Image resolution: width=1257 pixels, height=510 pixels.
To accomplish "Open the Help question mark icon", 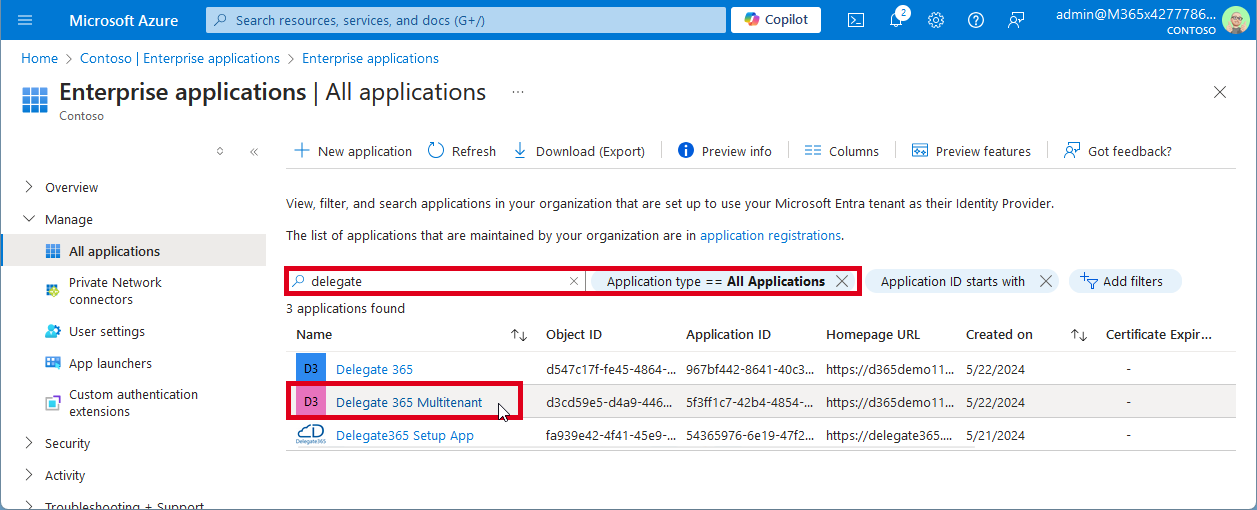I will coord(976,20).
